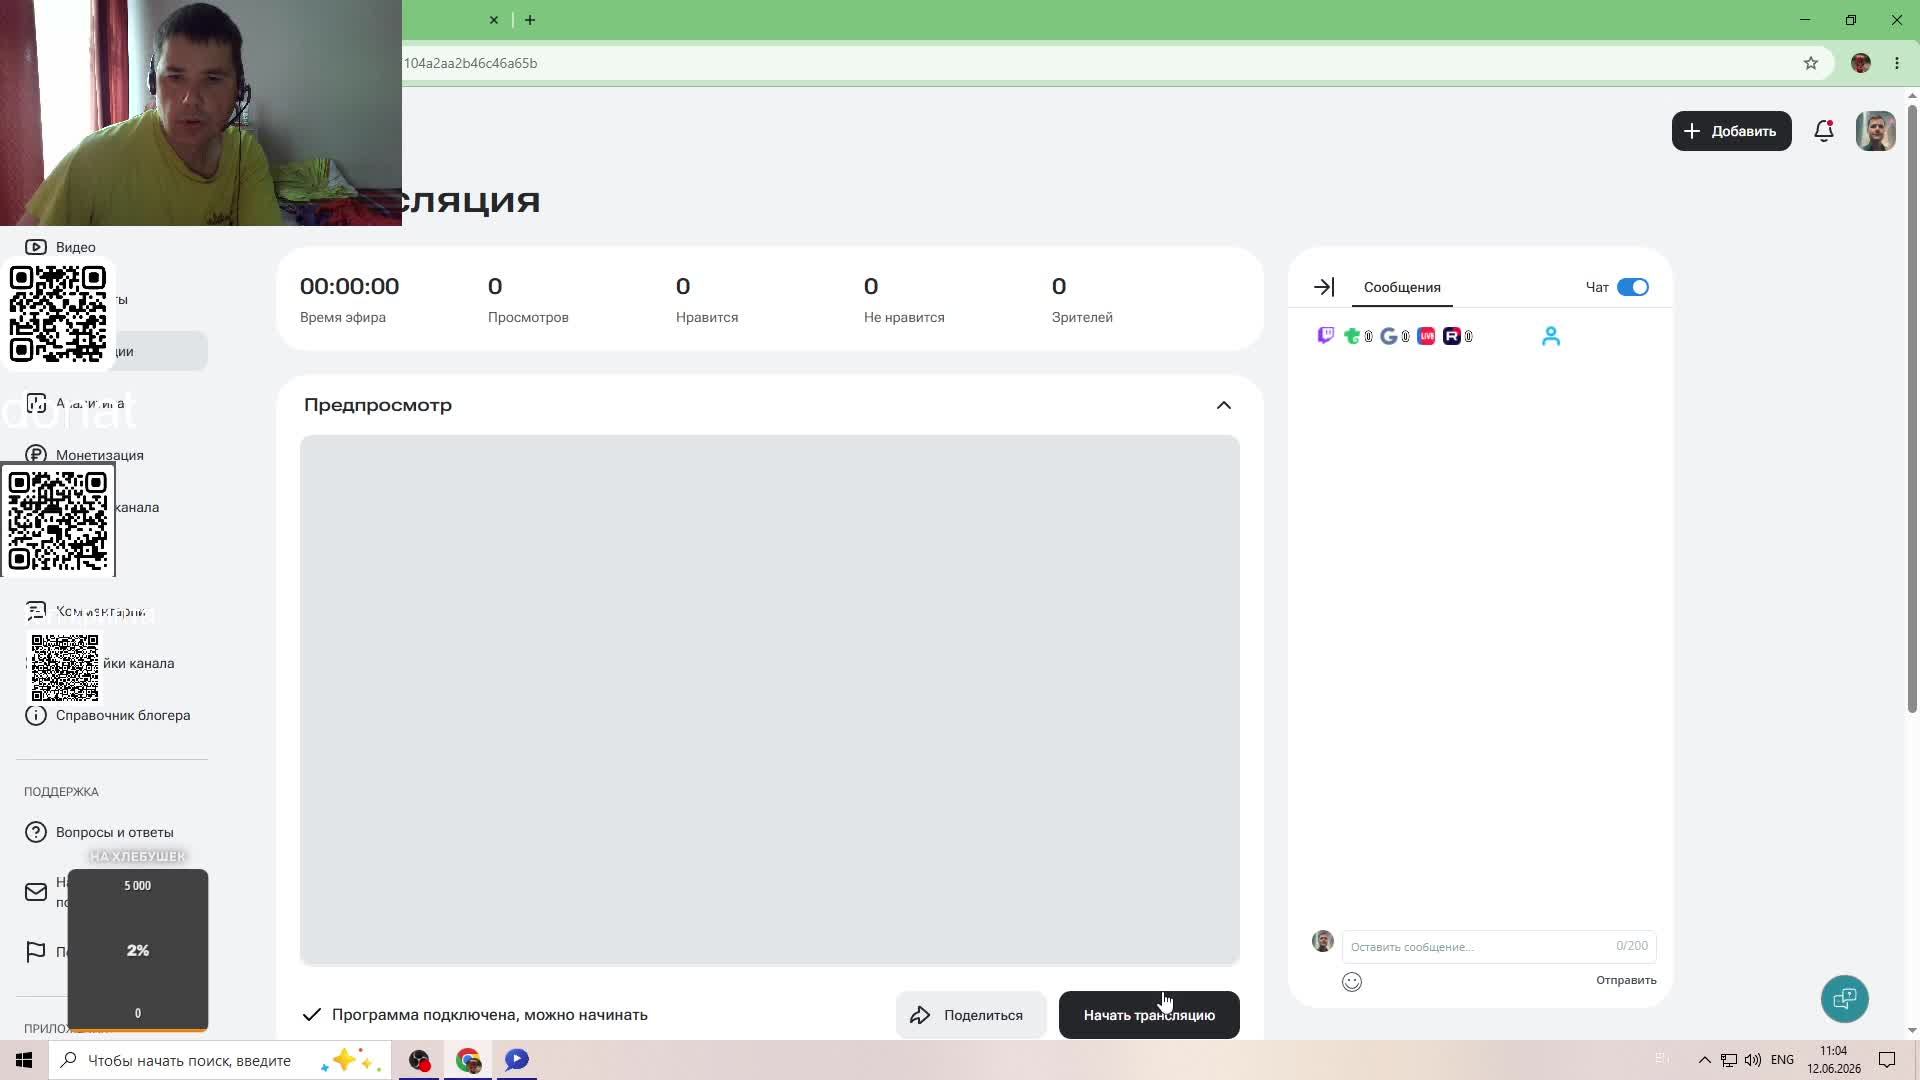The image size is (1920, 1080).
Task: Click the Rutube 'R' chat source icon
Action: (1452, 336)
